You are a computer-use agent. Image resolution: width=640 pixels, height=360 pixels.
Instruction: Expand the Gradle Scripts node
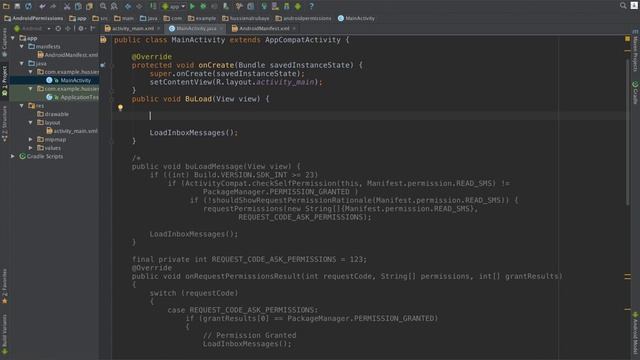(13, 156)
